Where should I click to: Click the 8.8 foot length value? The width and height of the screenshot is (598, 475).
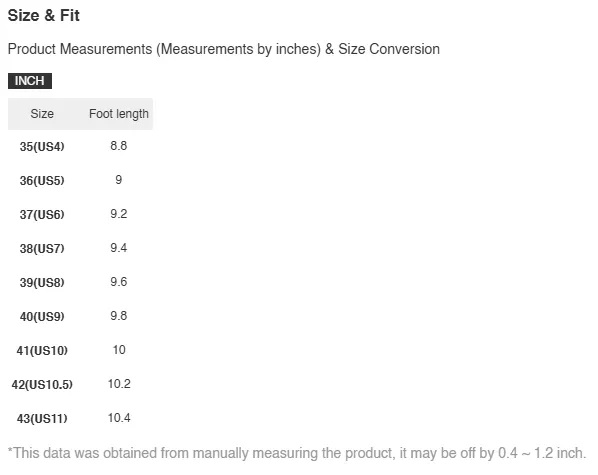(x=119, y=146)
